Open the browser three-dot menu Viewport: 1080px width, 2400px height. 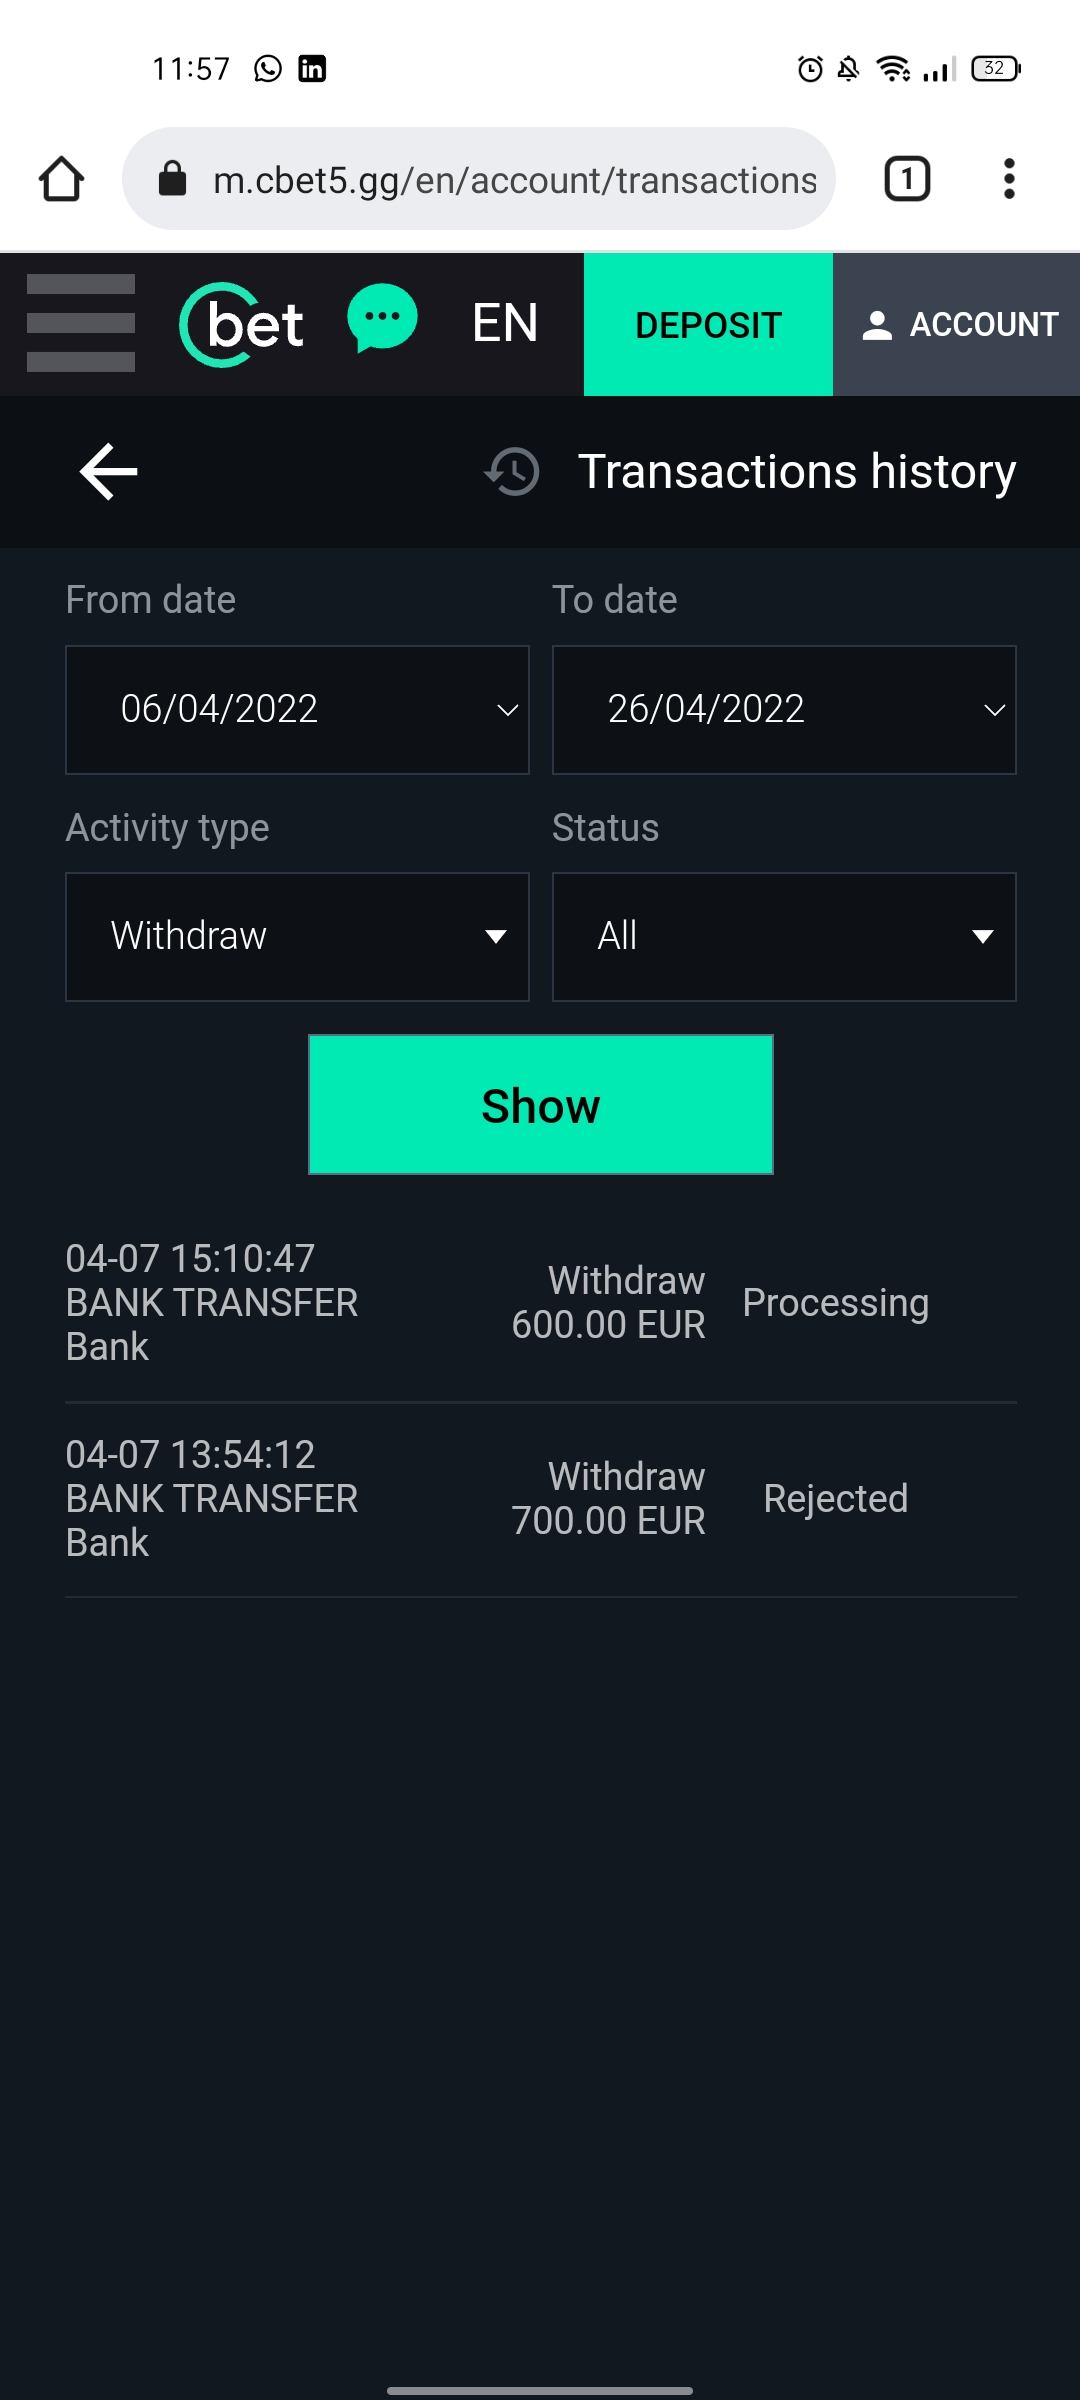coord(1009,180)
